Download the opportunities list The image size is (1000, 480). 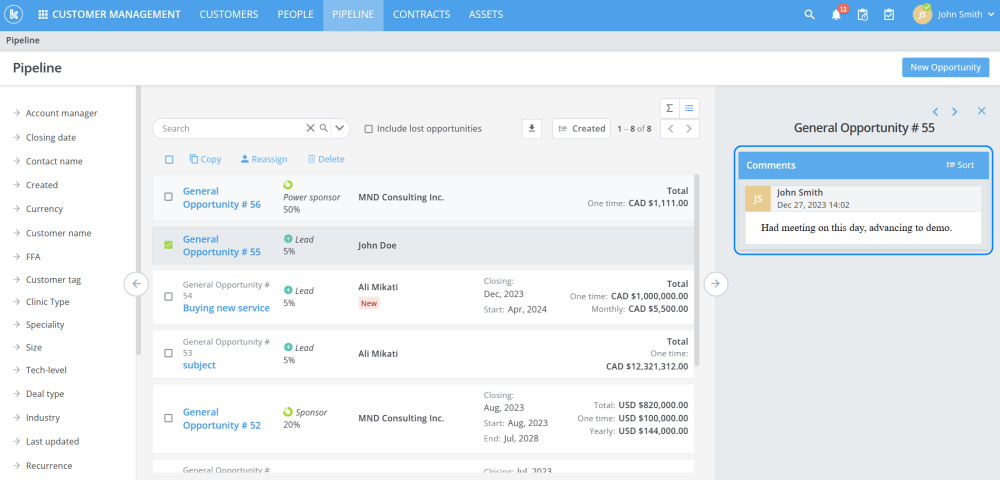pos(532,128)
